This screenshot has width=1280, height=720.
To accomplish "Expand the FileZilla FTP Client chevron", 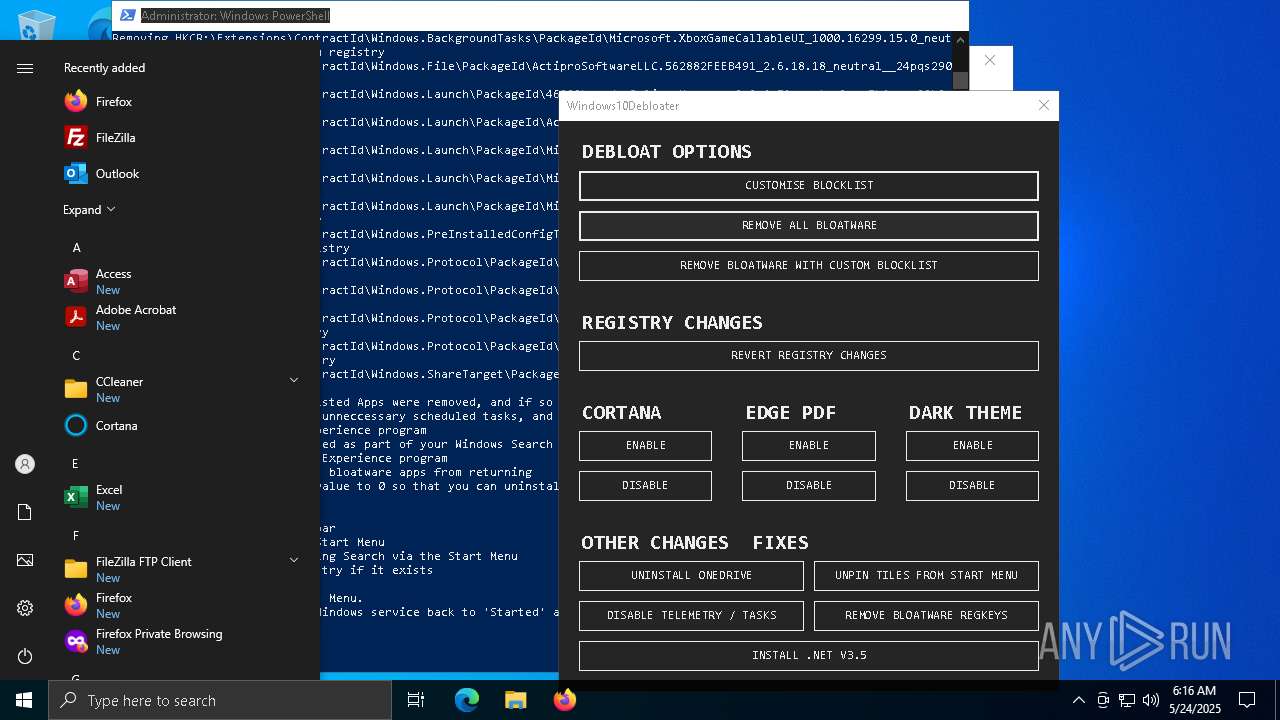I will (x=294, y=560).
